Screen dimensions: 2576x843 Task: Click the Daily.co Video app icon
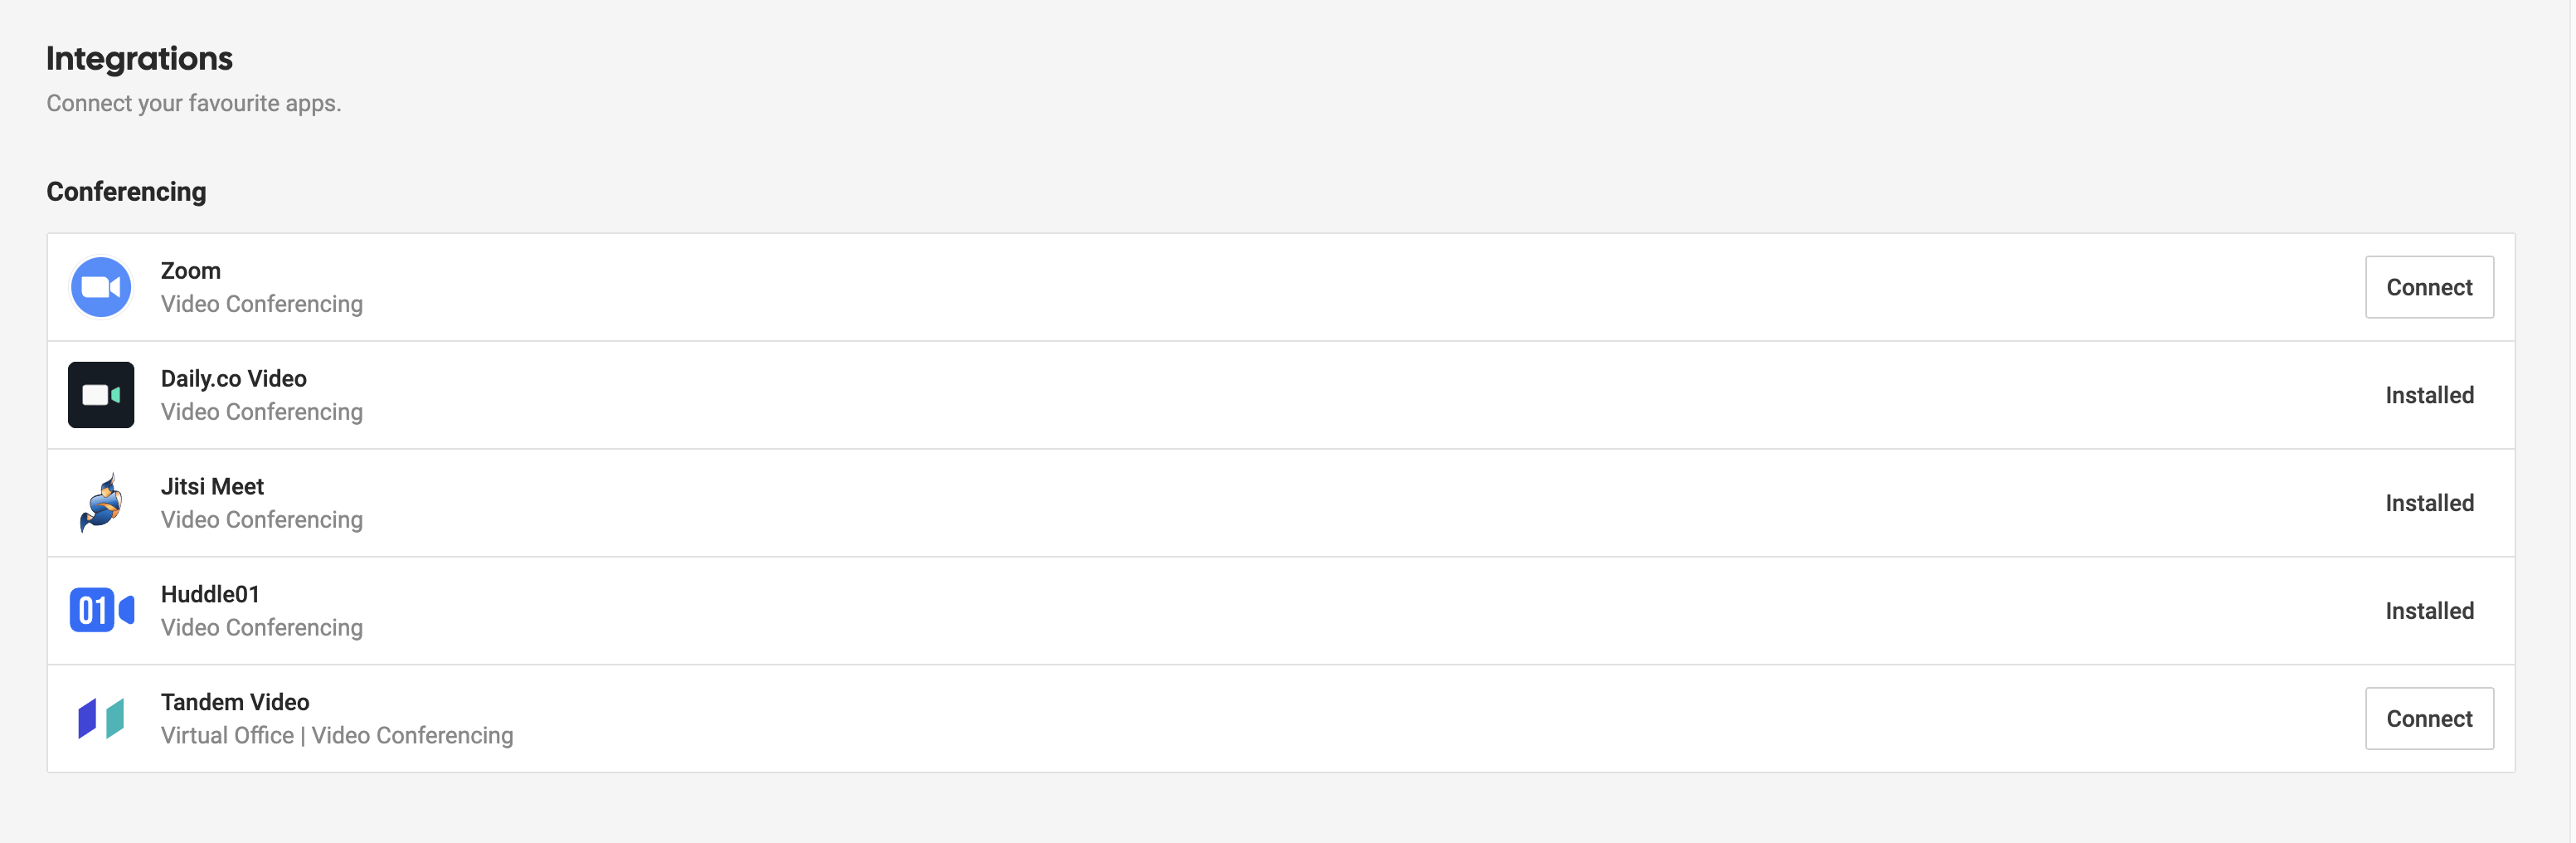tap(101, 395)
